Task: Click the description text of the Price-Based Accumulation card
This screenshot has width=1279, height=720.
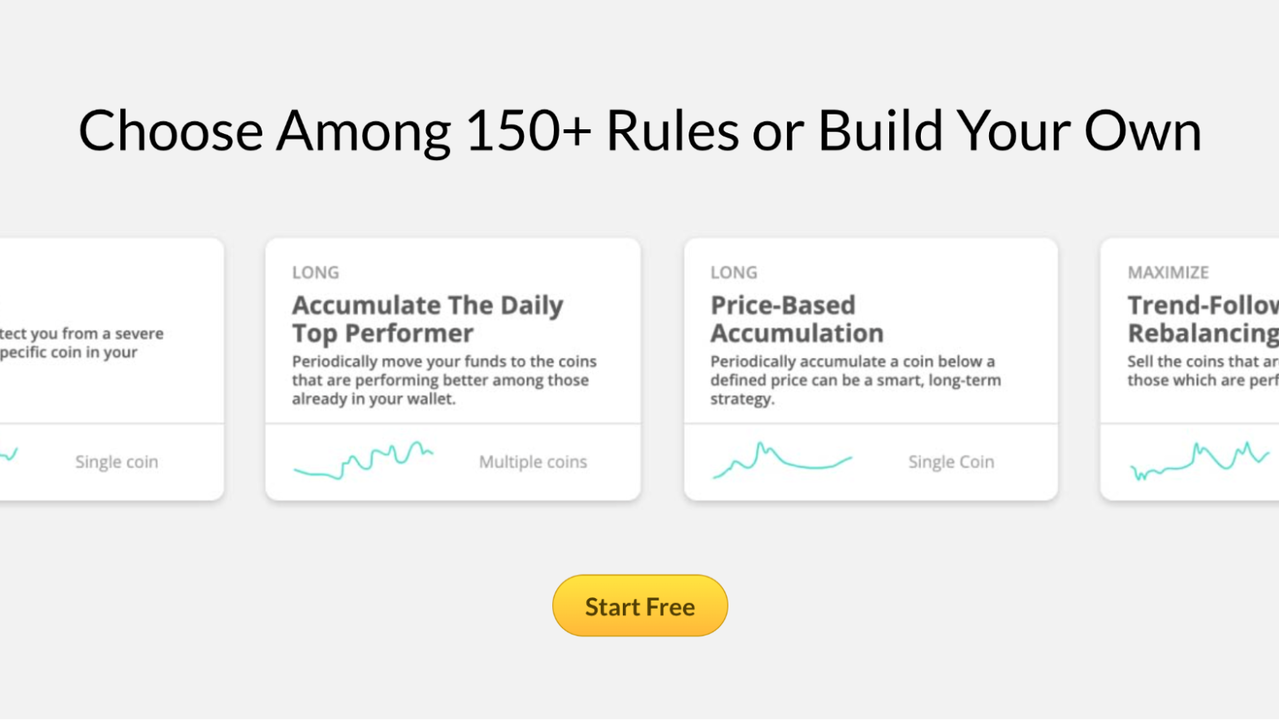Action: (x=856, y=380)
